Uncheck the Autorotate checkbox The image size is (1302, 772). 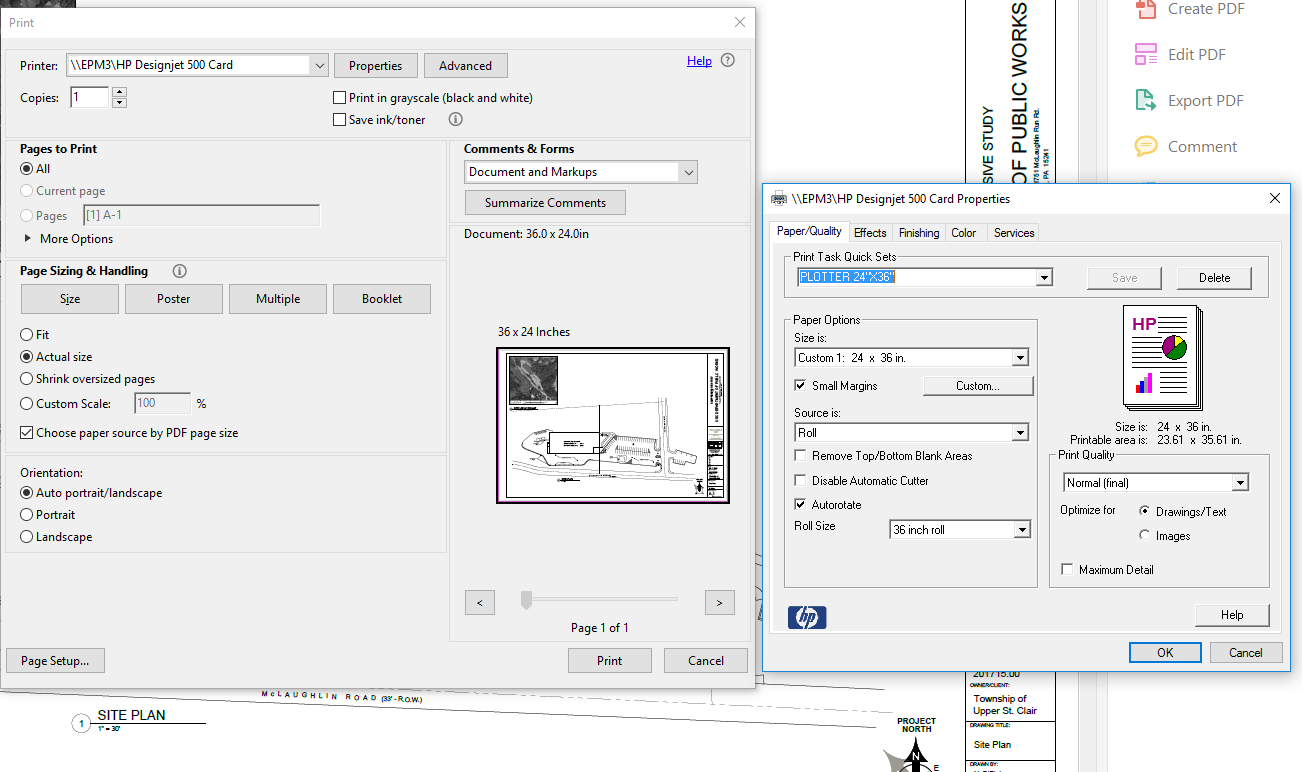(x=800, y=505)
